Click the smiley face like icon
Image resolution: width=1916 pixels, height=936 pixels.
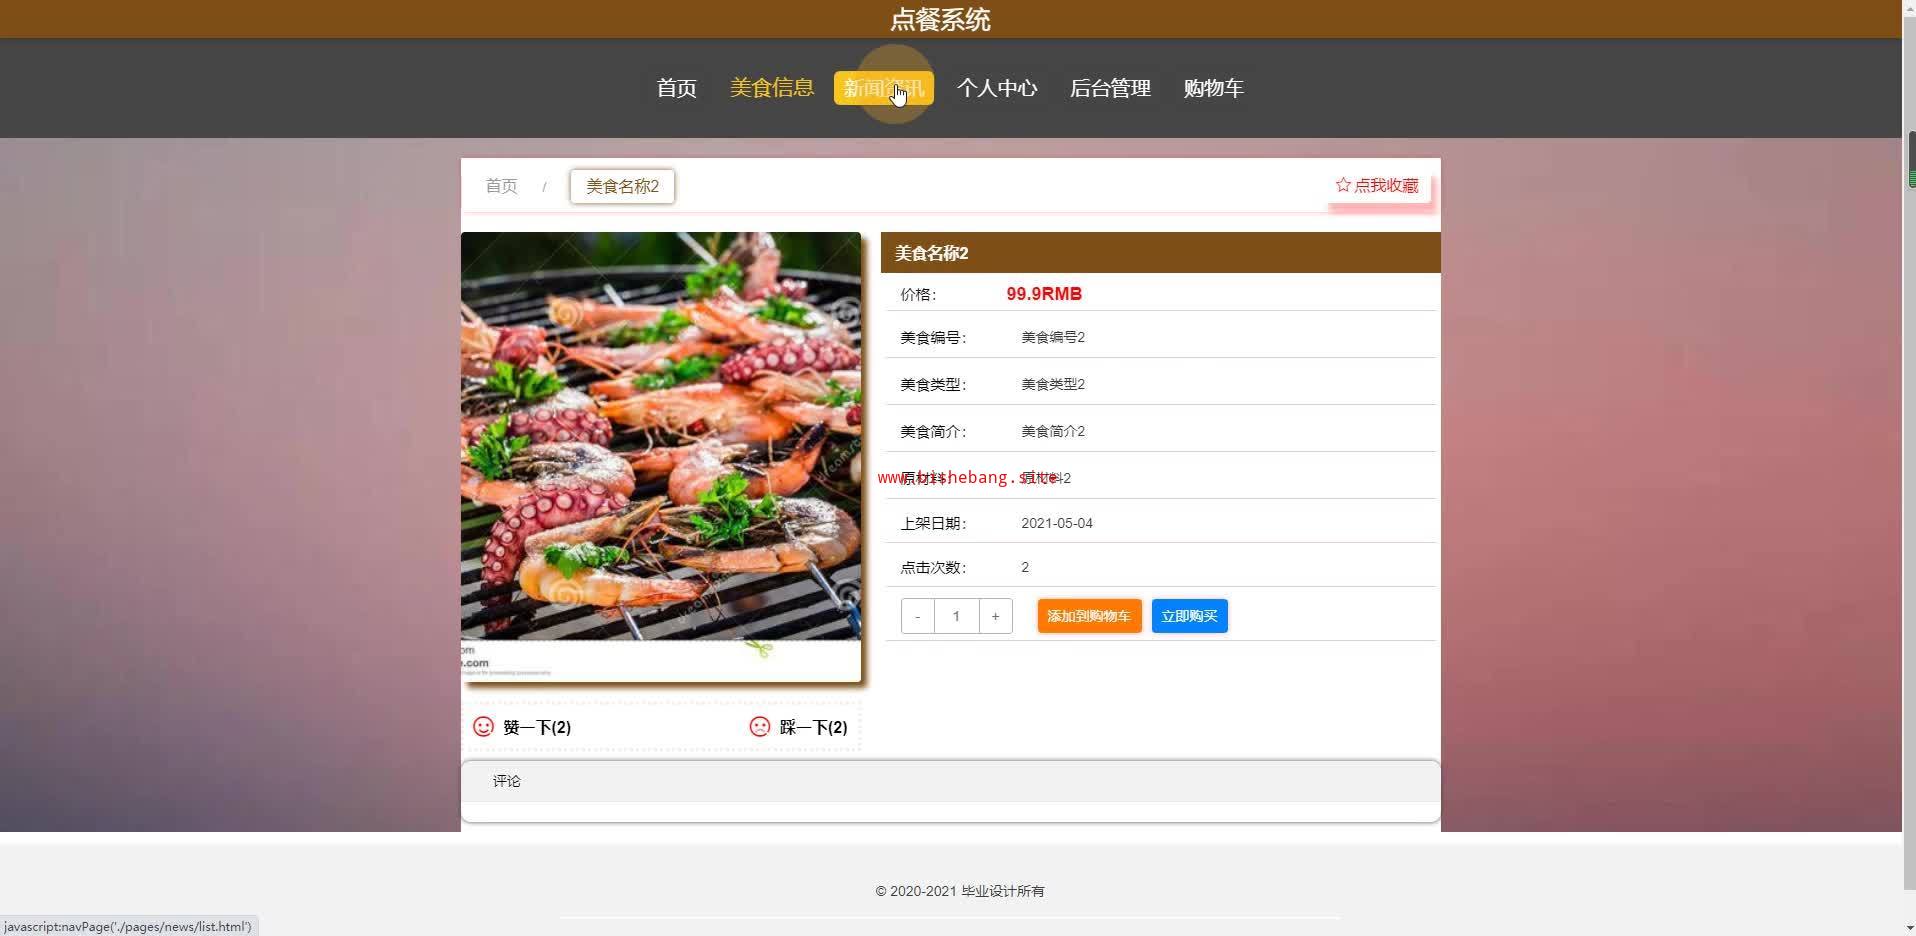point(483,726)
